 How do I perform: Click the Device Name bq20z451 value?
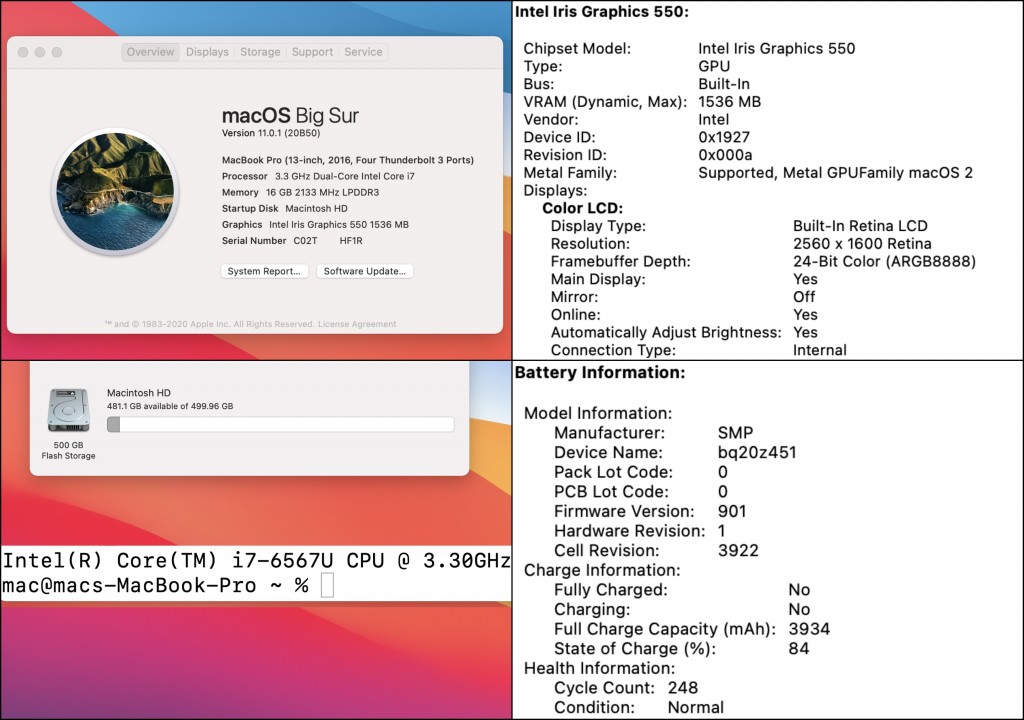[x=757, y=453]
